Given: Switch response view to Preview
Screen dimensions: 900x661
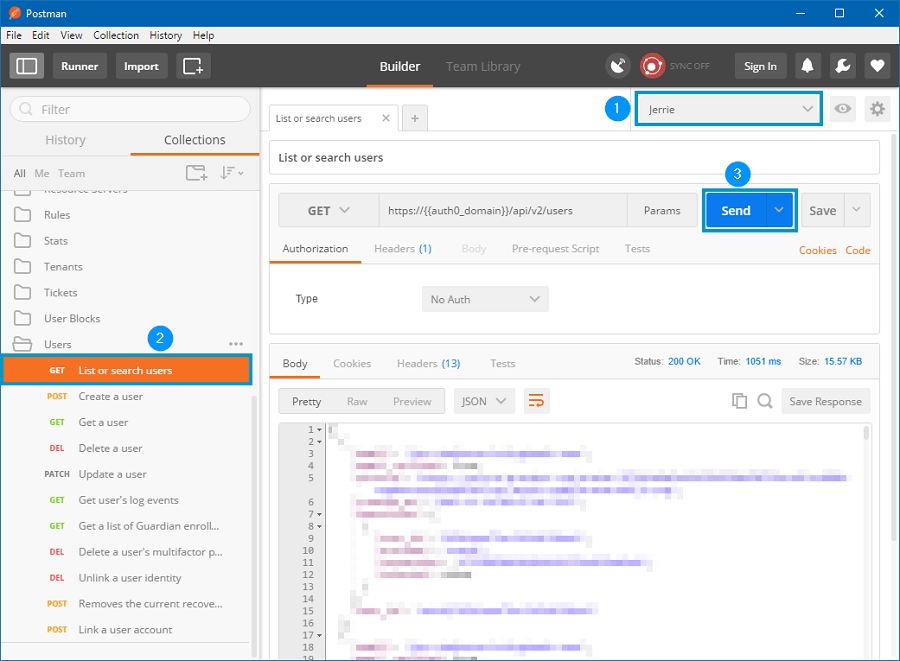Looking at the screenshot, I should coord(412,401).
